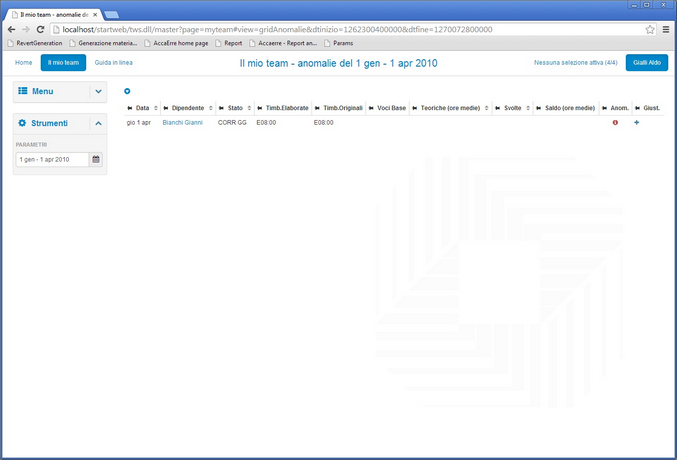Viewport: 677px width, 460px height.
Task: Open the Gialli Aldo user button
Action: click(x=647, y=63)
